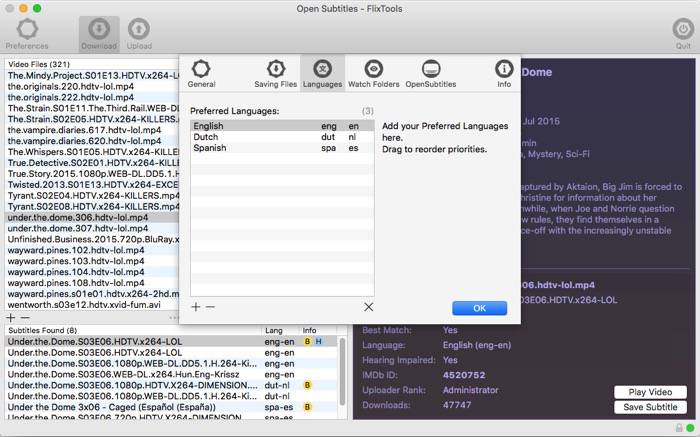
Task: Select under.the.dome.306.hdtv-lol.mp4 video file
Action: [x=92, y=217]
